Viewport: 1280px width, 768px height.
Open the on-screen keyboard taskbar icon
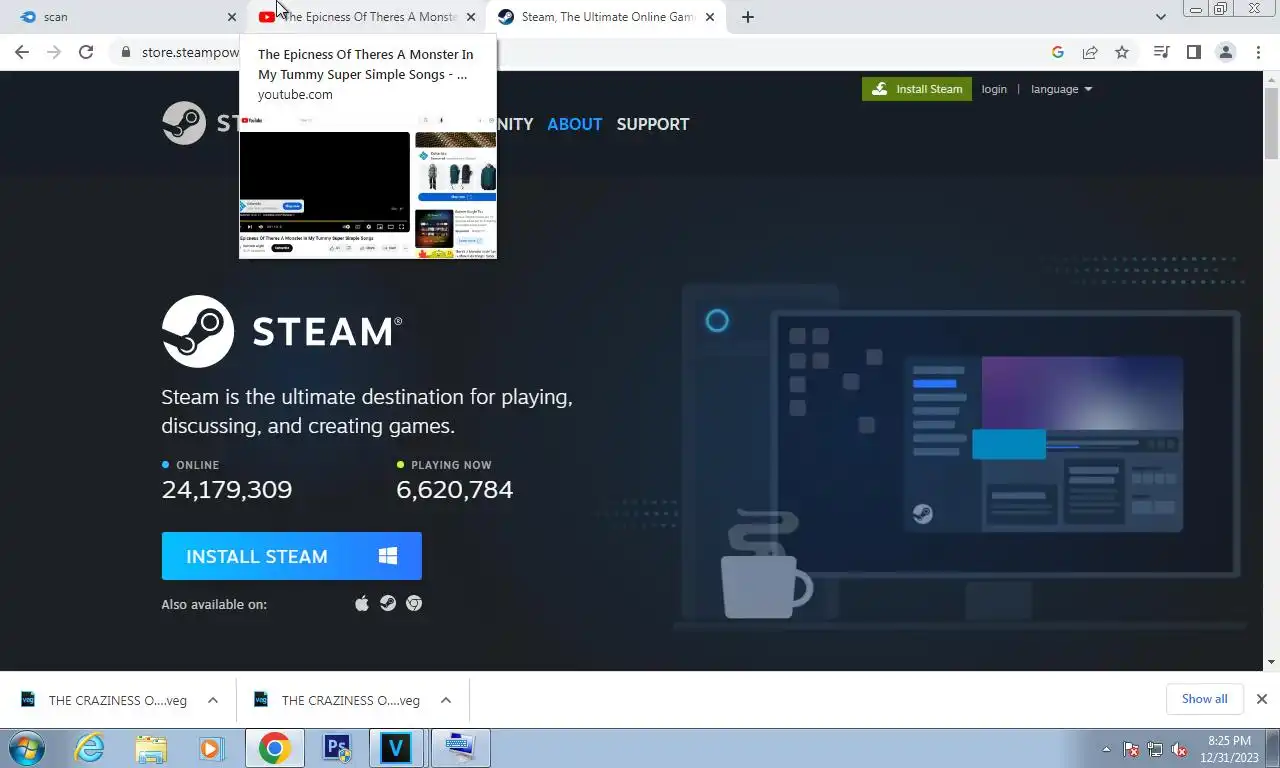(x=460, y=748)
